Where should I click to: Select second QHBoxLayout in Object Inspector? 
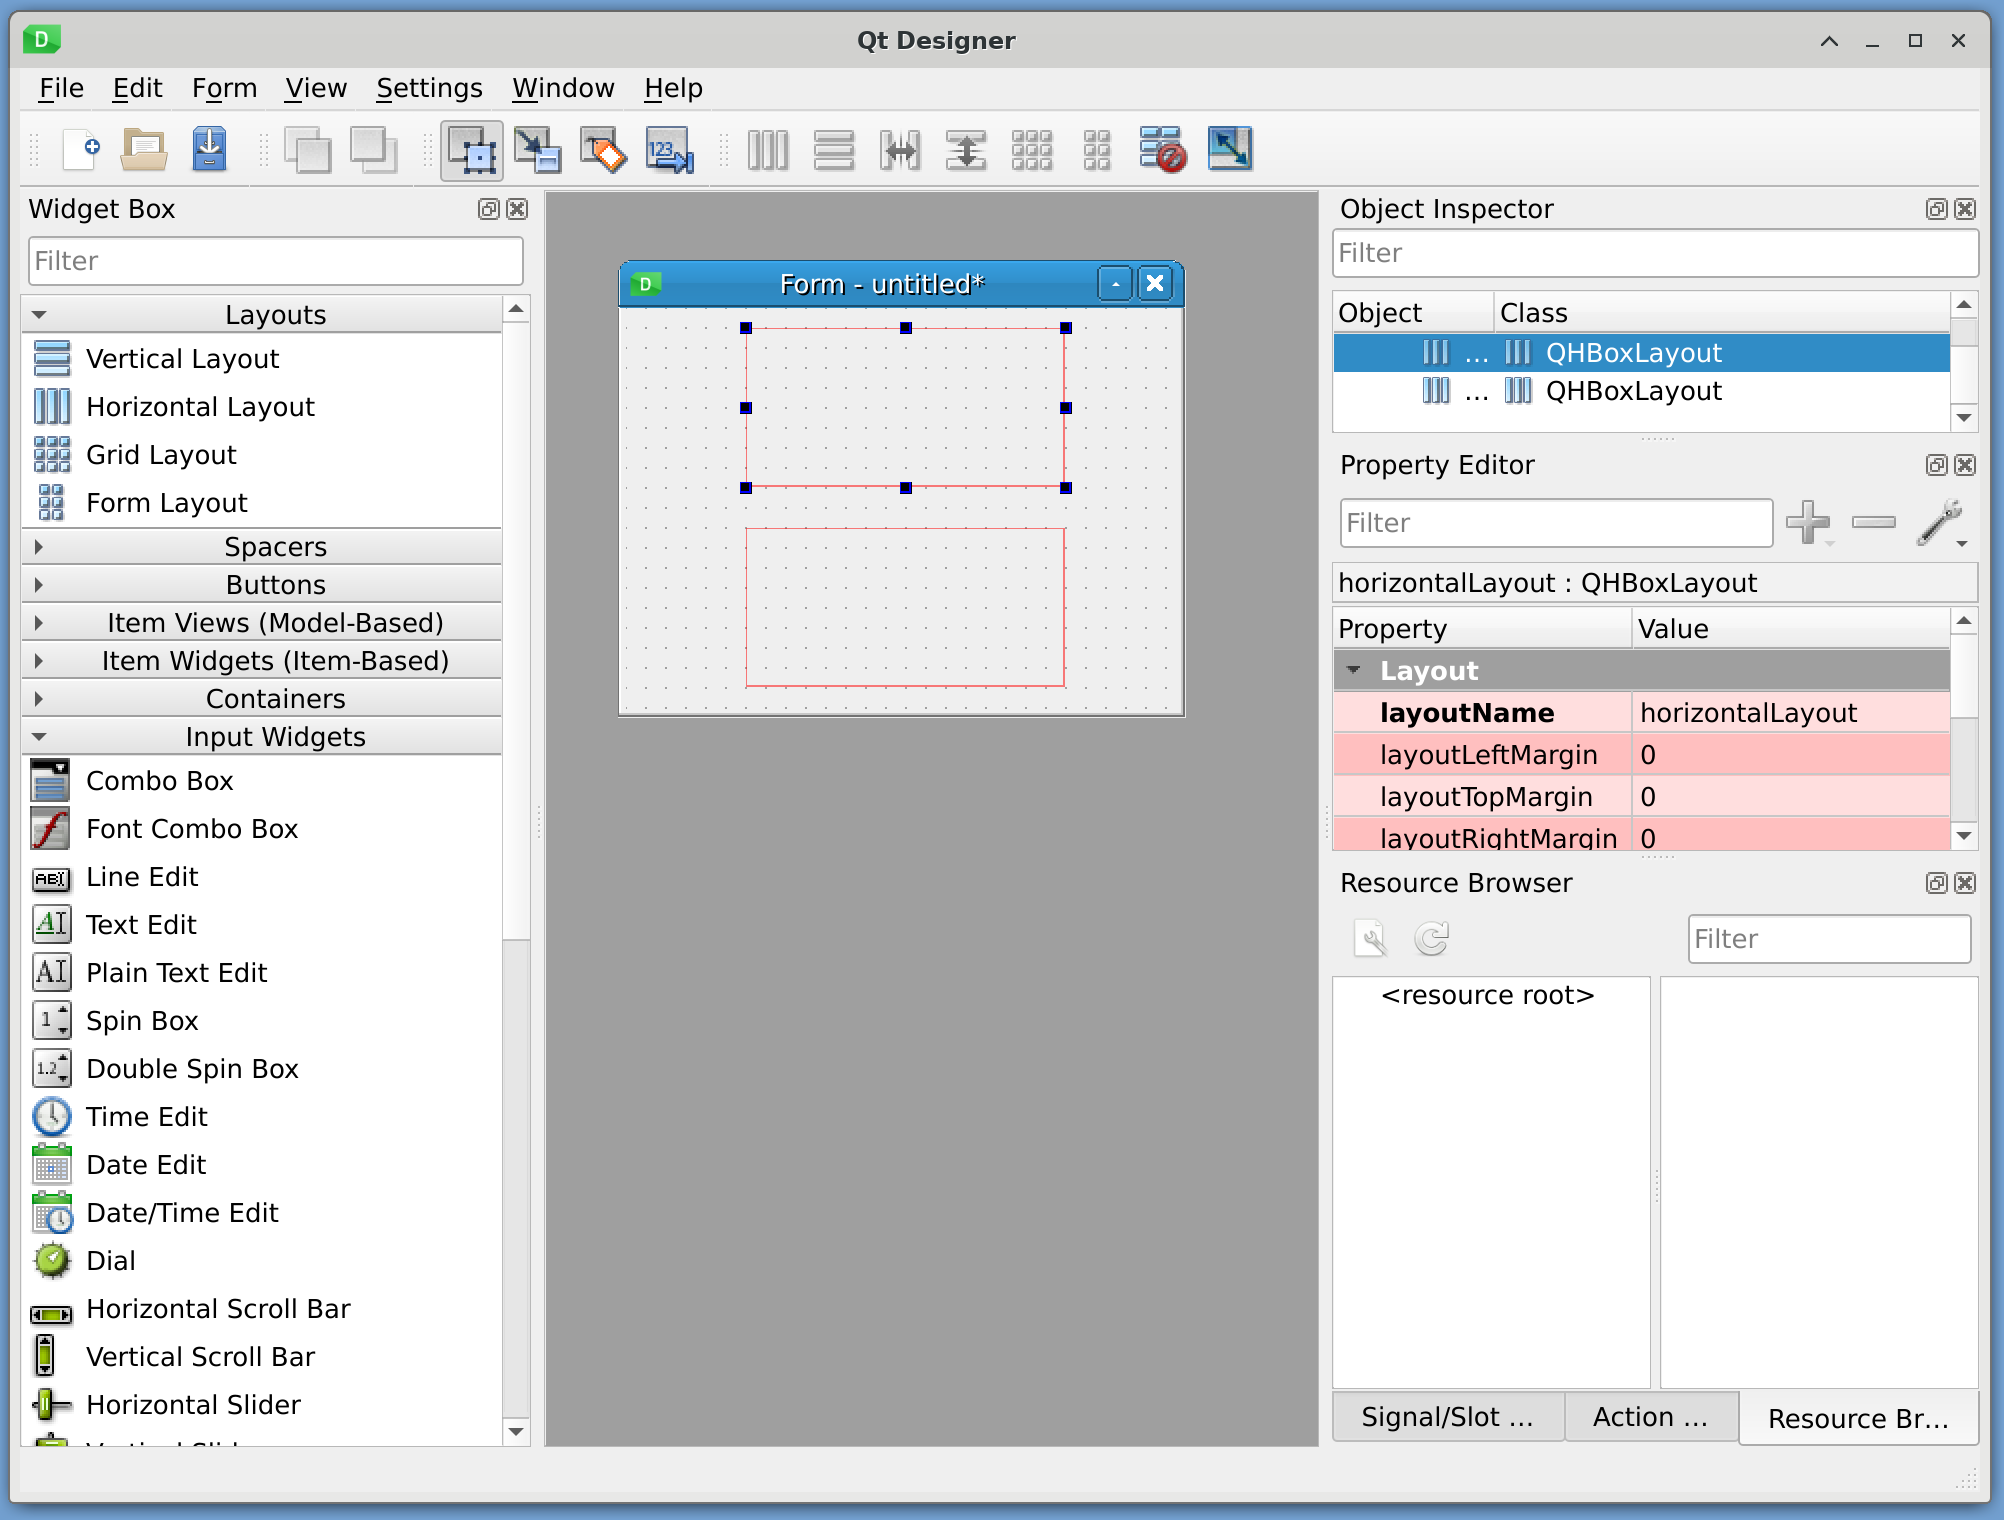point(1632,391)
